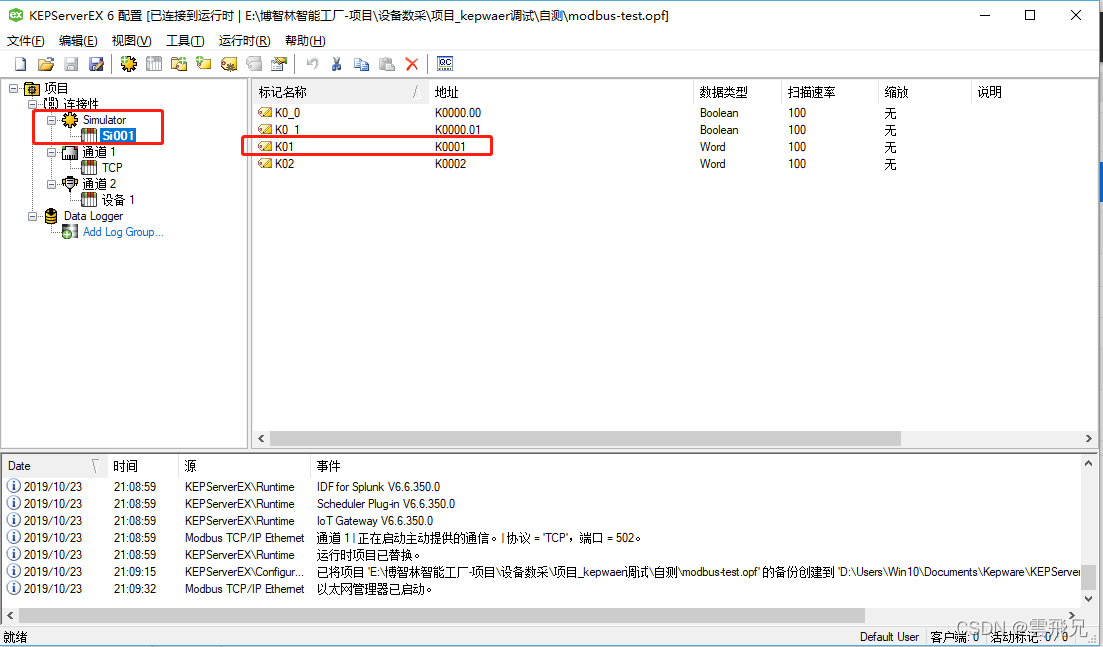Screen dimensions: 1103x647
Task: Click the Save Project floppy icon
Action: (x=71, y=64)
